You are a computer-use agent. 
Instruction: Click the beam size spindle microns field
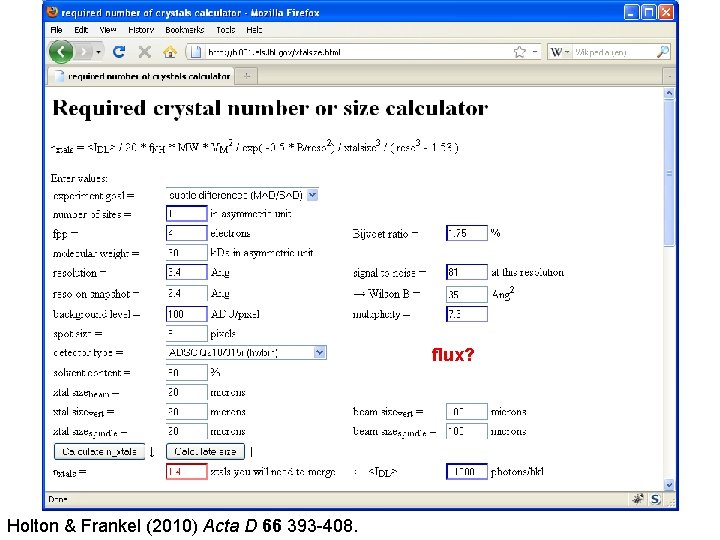tap(467, 431)
